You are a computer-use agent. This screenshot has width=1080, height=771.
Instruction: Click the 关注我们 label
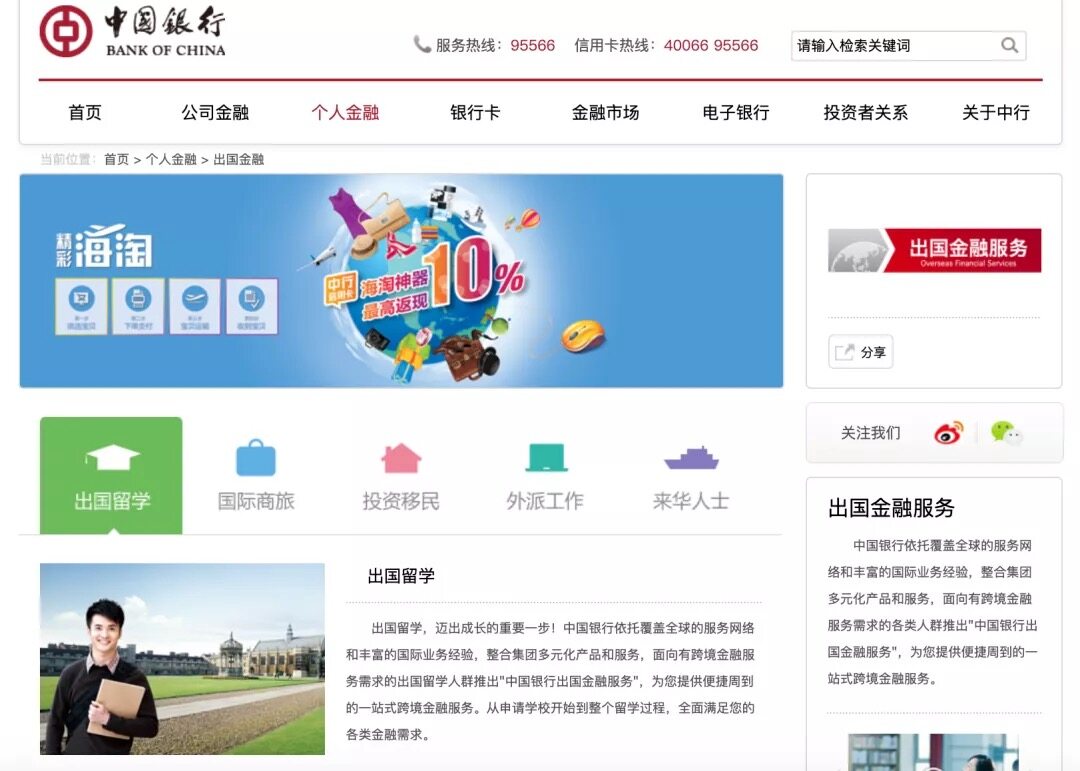pos(871,433)
